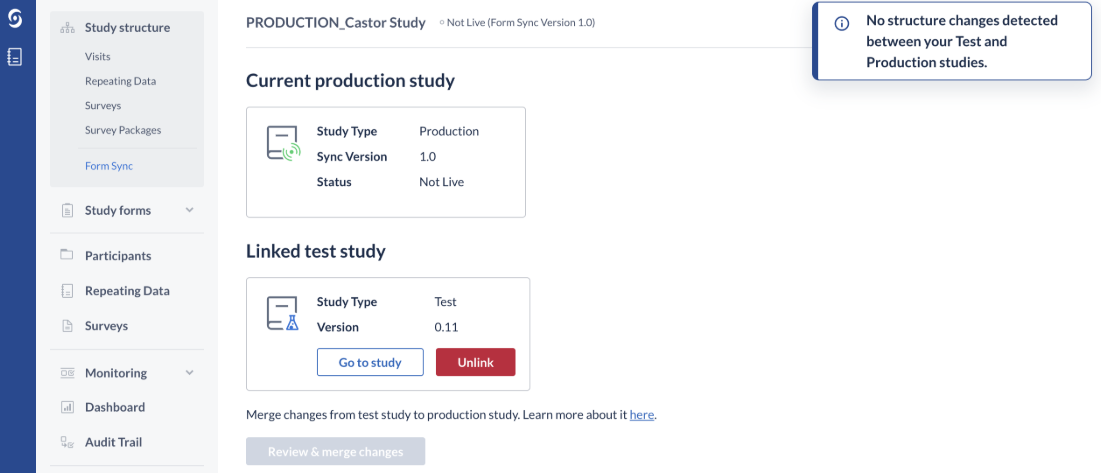Expand the Study forms chevron

189,210
